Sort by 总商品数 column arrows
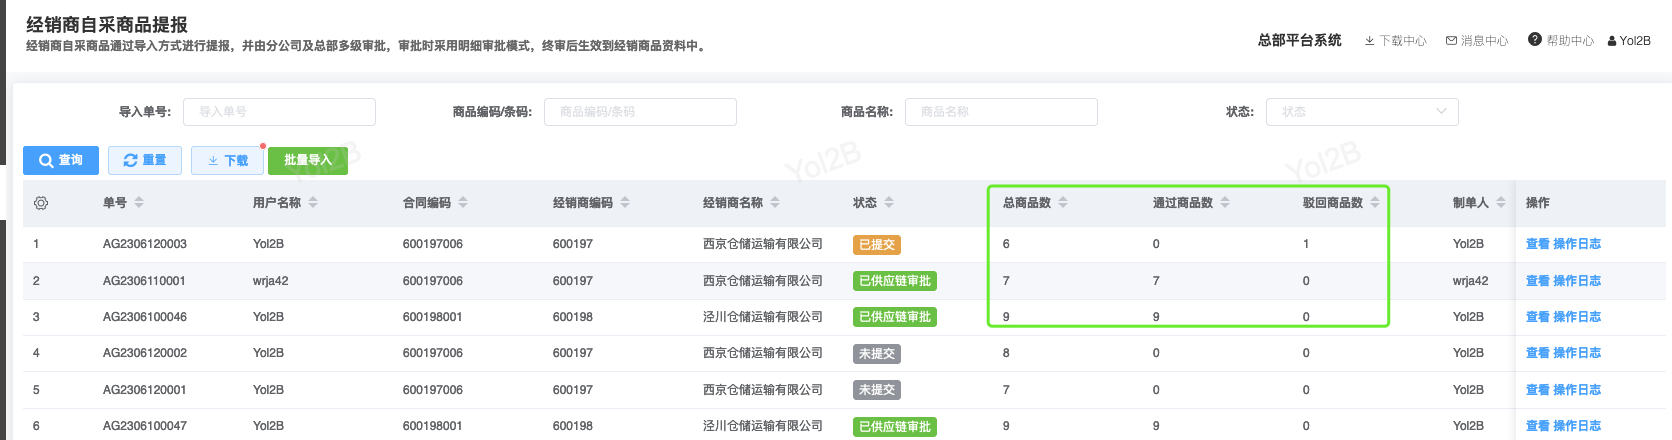1672x440 pixels. point(1063,203)
